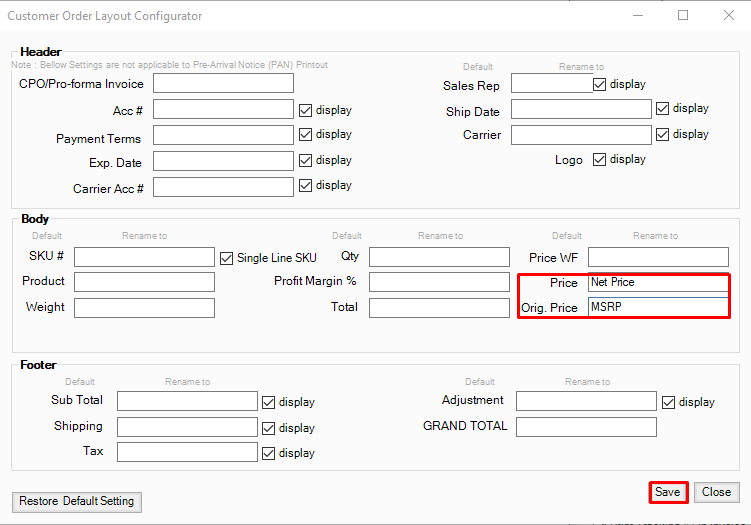Click Orig. Price field containing MSRP
Image resolution: width=751 pixels, height=525 pixels.
(x=658, y=307)
